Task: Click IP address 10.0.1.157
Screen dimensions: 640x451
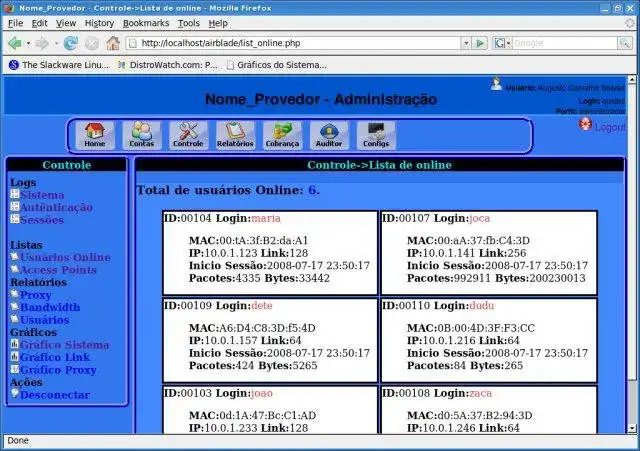Action: [x=231, y=340]
